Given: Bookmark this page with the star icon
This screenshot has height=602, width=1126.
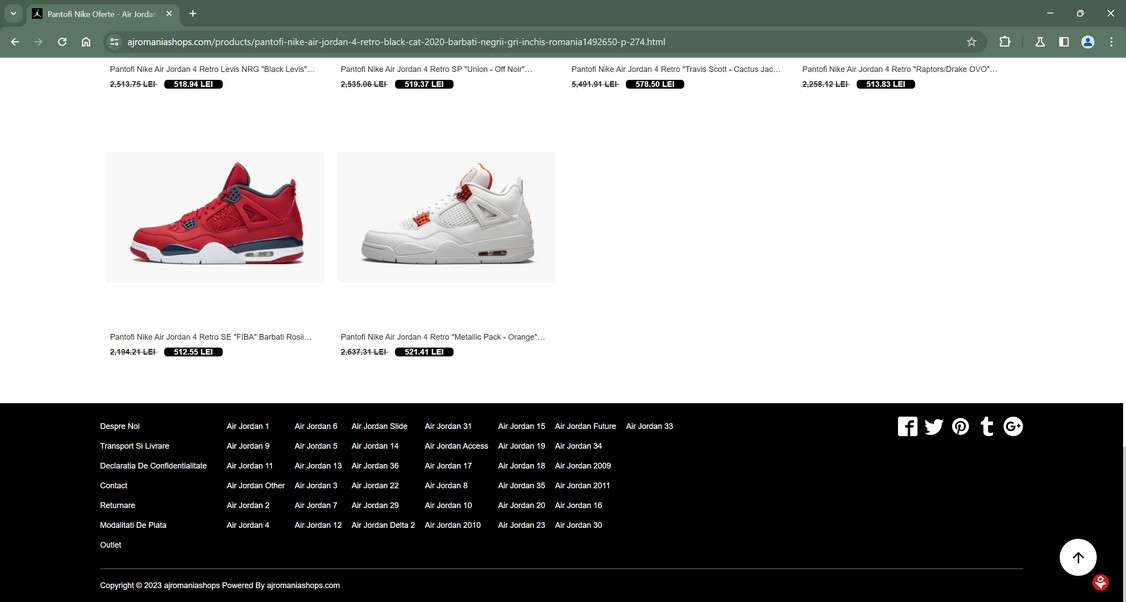Looking at the screenshot, I should click(972, 42).
